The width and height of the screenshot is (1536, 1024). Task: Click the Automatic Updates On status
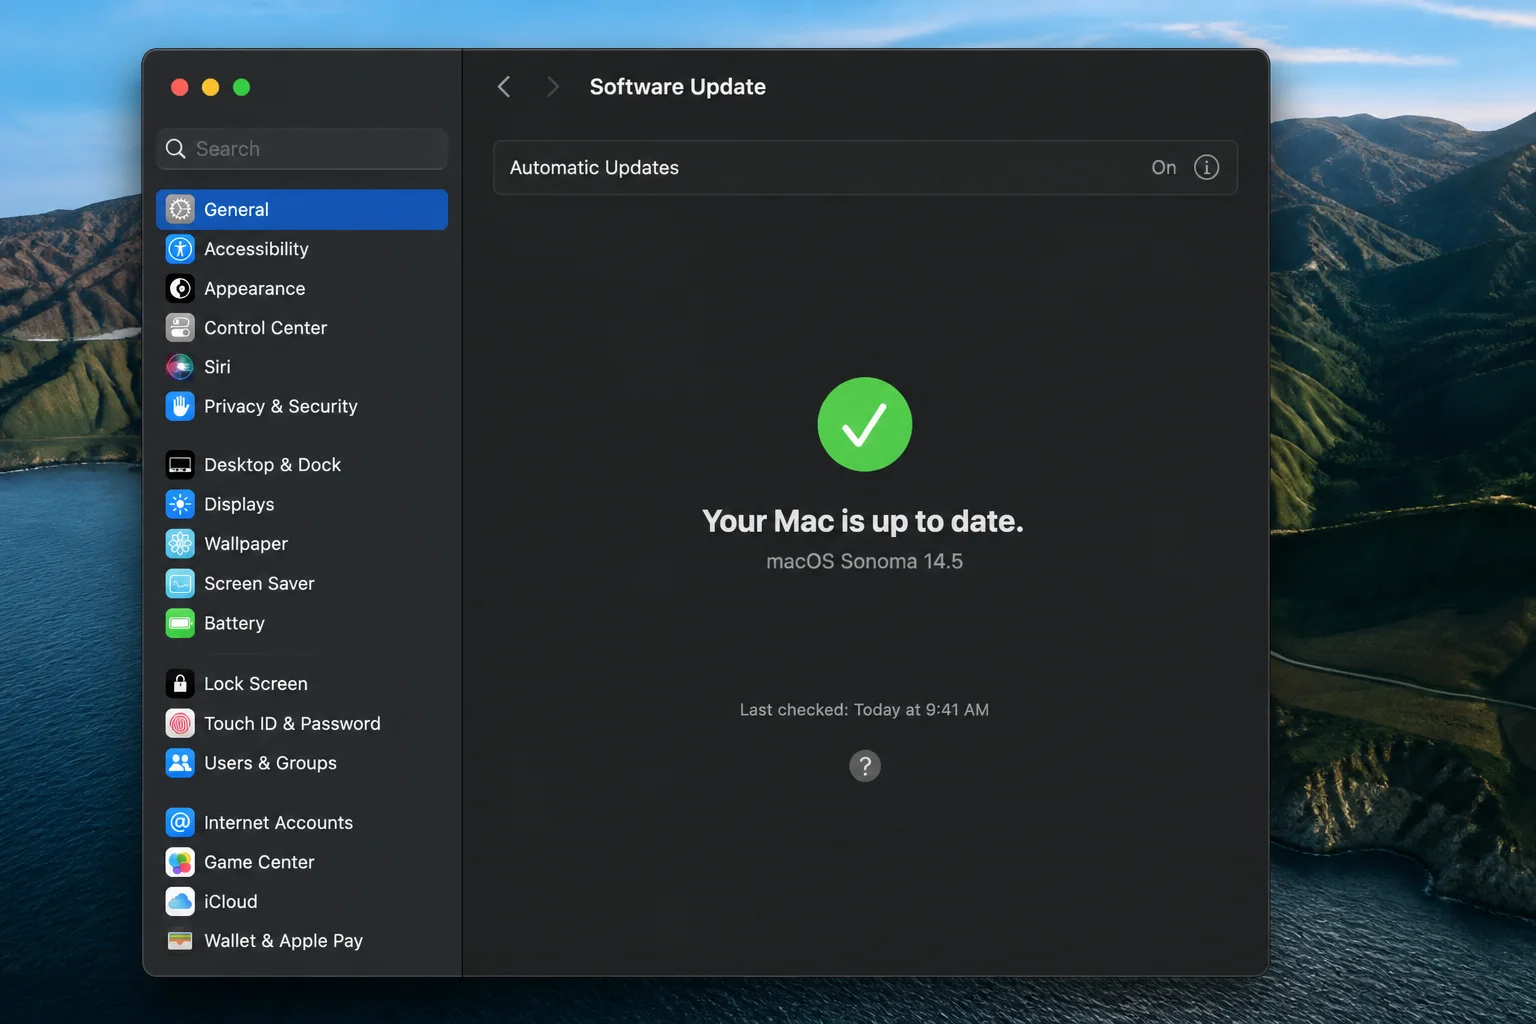[x=1164, y=167]
